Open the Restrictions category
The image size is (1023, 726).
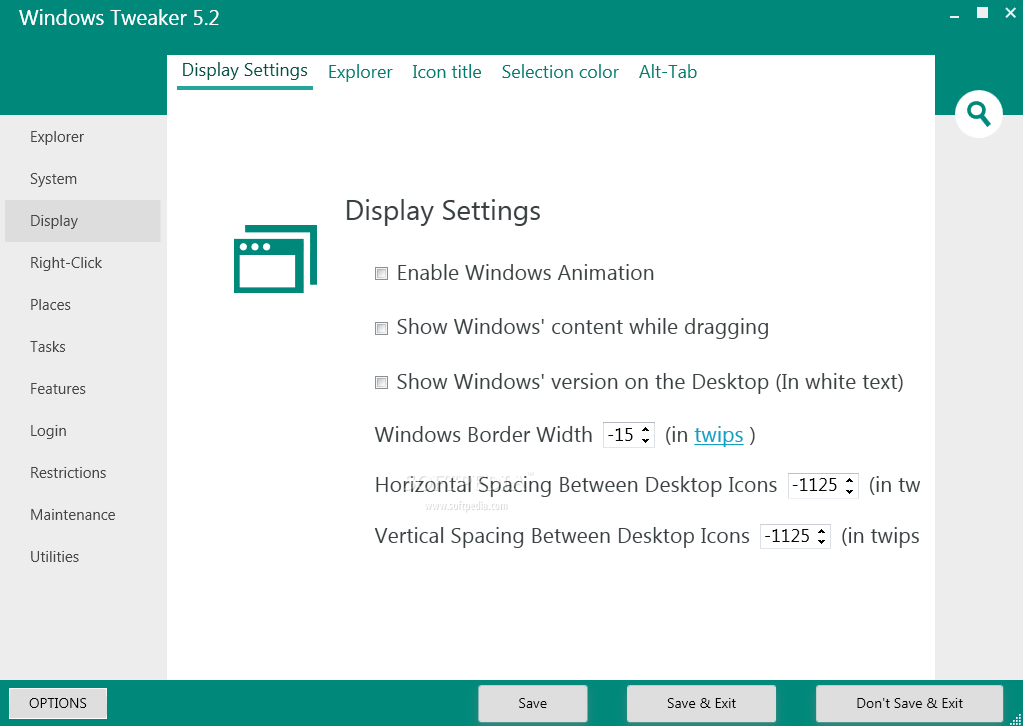pyautogui.click(x=83, y=473)
